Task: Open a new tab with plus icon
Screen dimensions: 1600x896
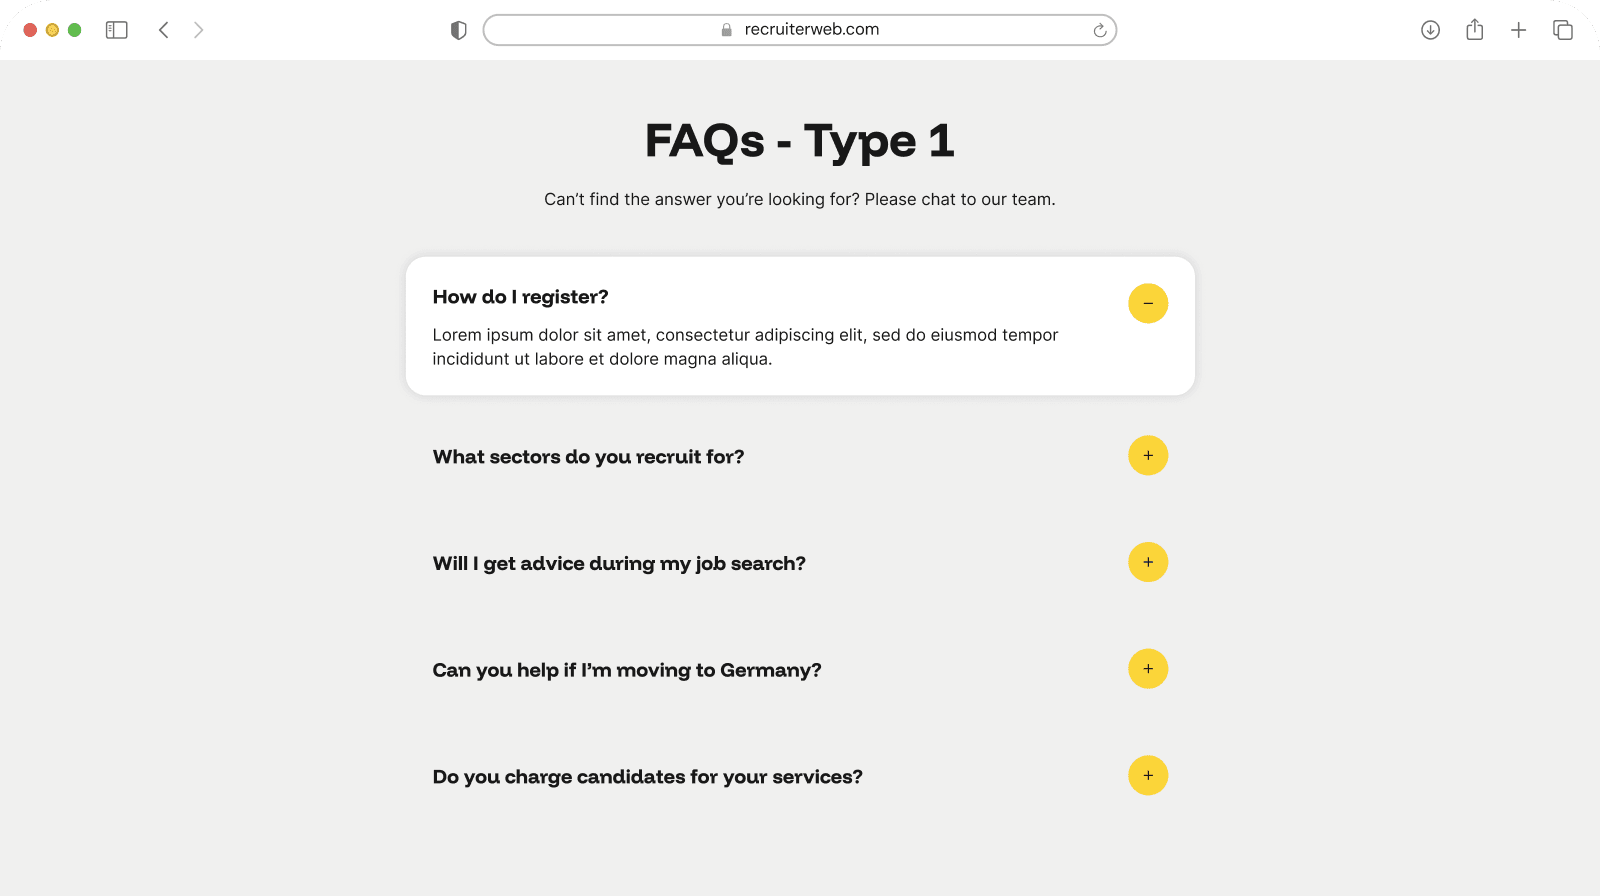Action: pyautogui.click(x=1518, y=30)
